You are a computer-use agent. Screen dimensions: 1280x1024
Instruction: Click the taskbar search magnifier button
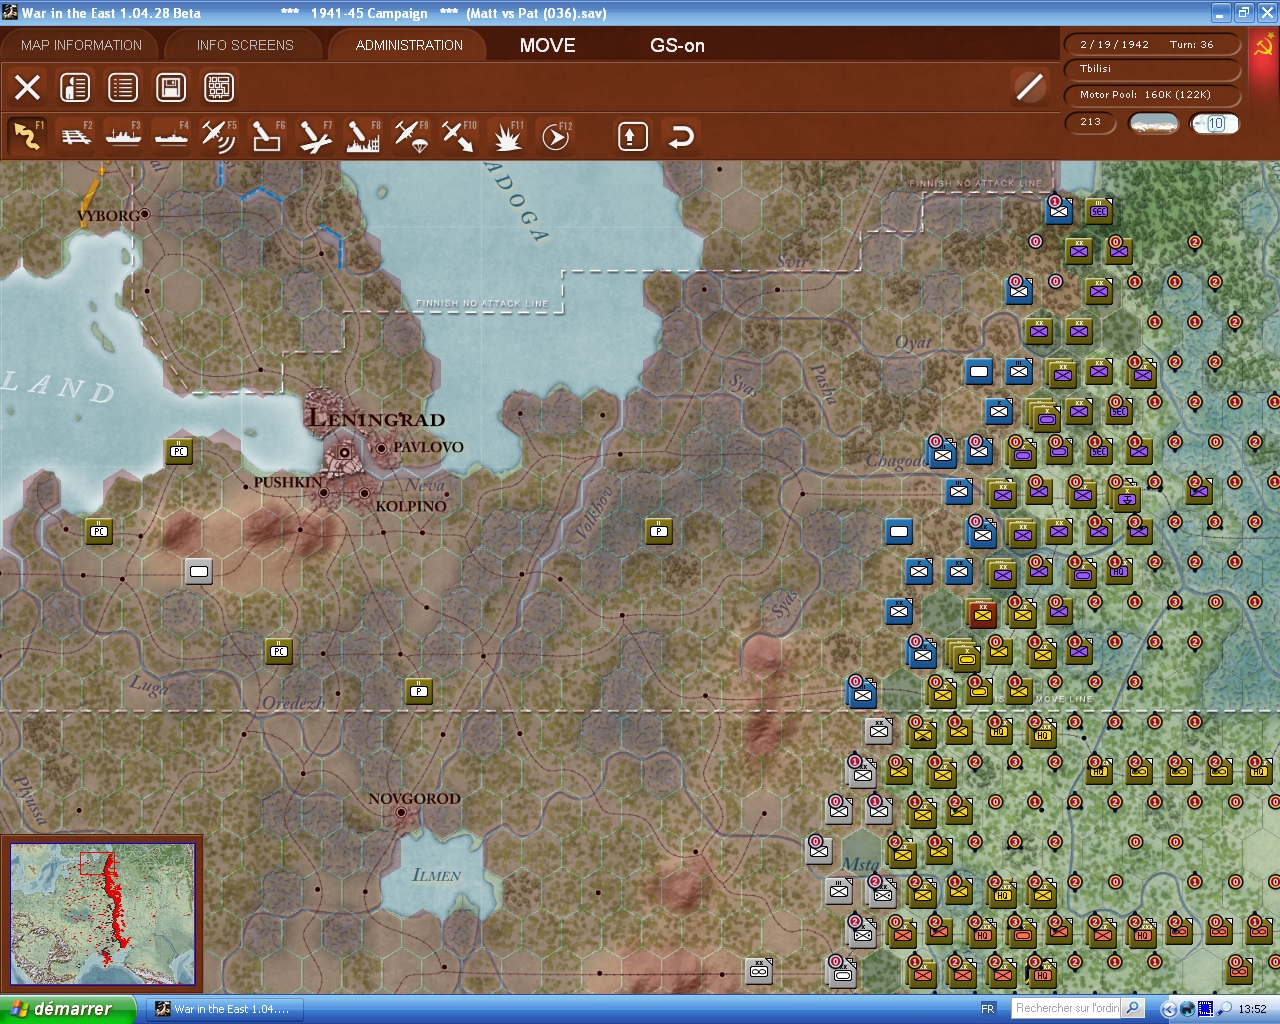point(1133,1008)
